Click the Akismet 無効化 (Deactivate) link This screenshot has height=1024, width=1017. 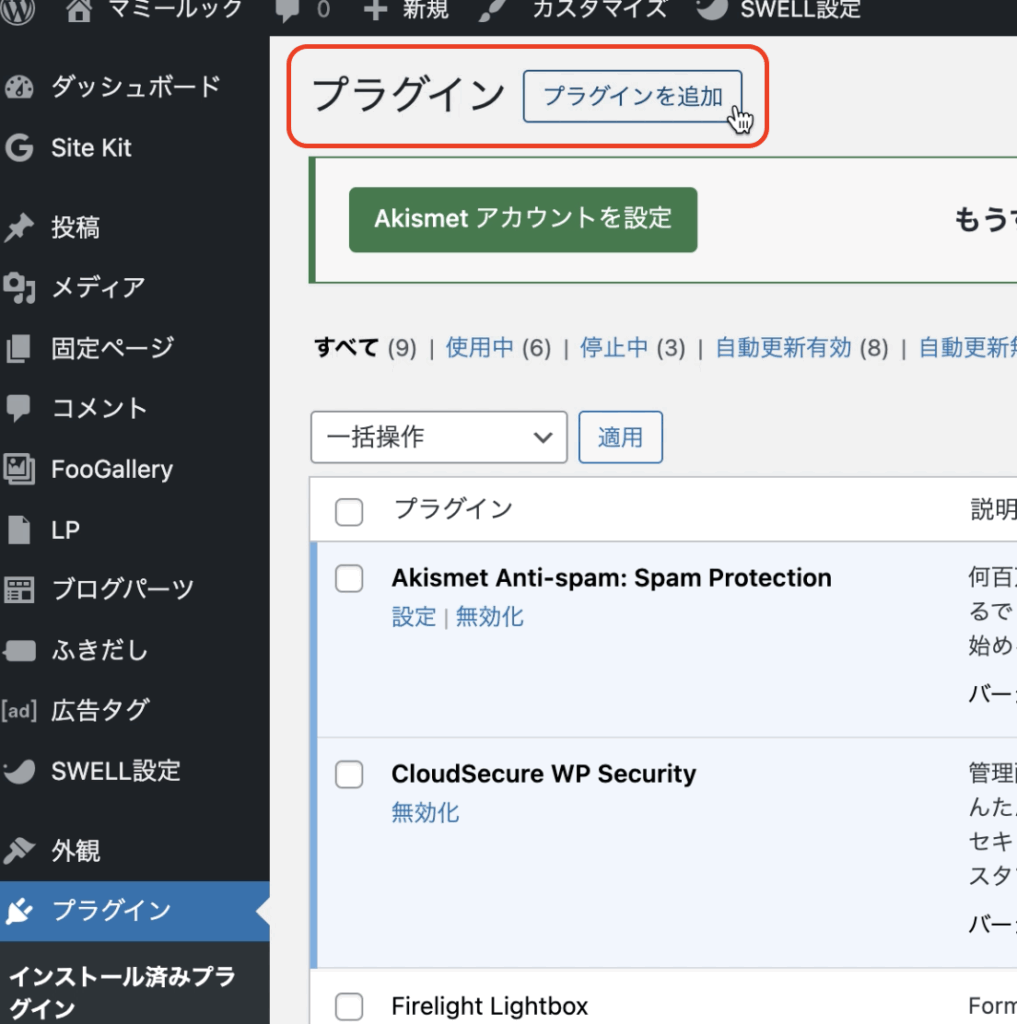point(489,617)
